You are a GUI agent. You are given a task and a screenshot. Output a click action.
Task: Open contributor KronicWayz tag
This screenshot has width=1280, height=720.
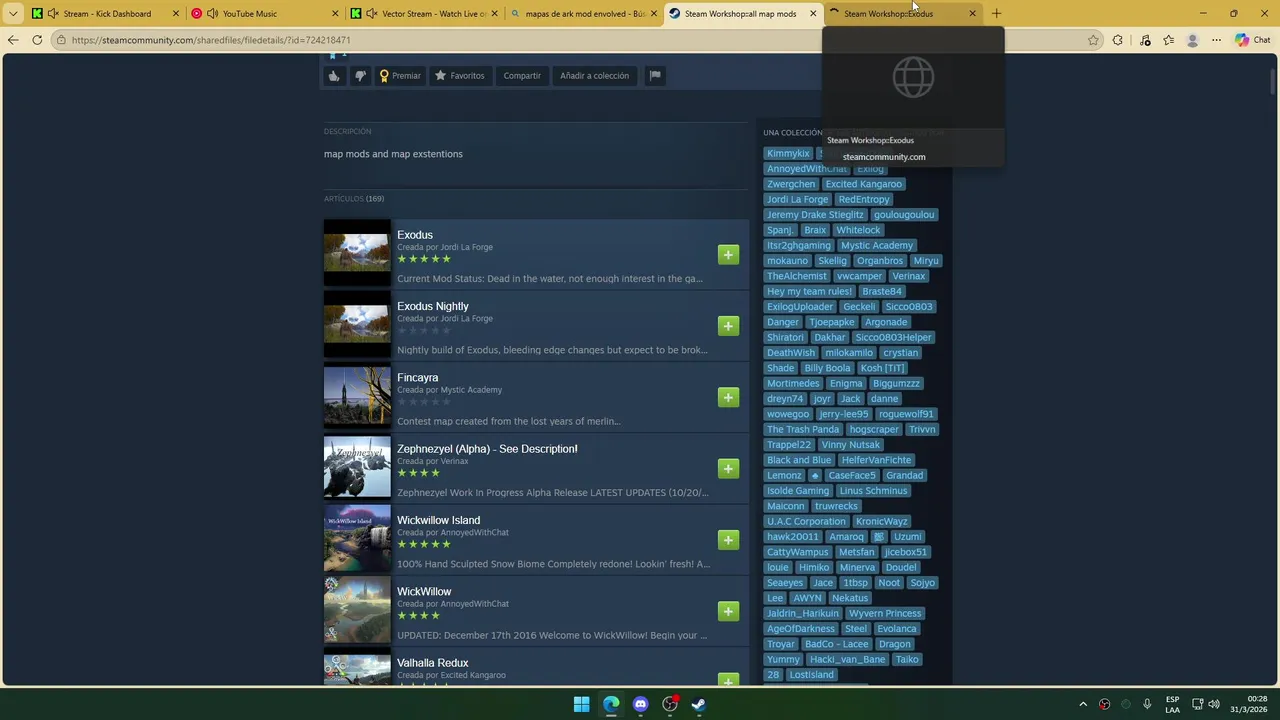coord(882,522)
